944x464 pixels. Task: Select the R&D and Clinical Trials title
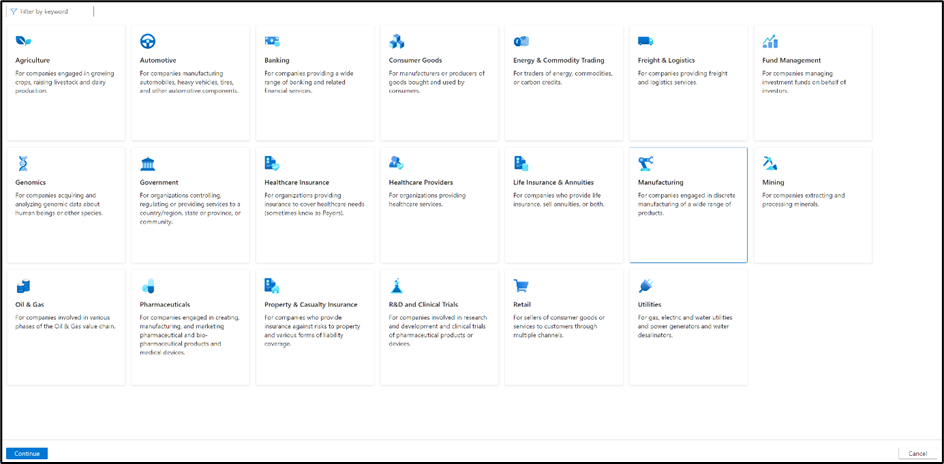(423, 305)
